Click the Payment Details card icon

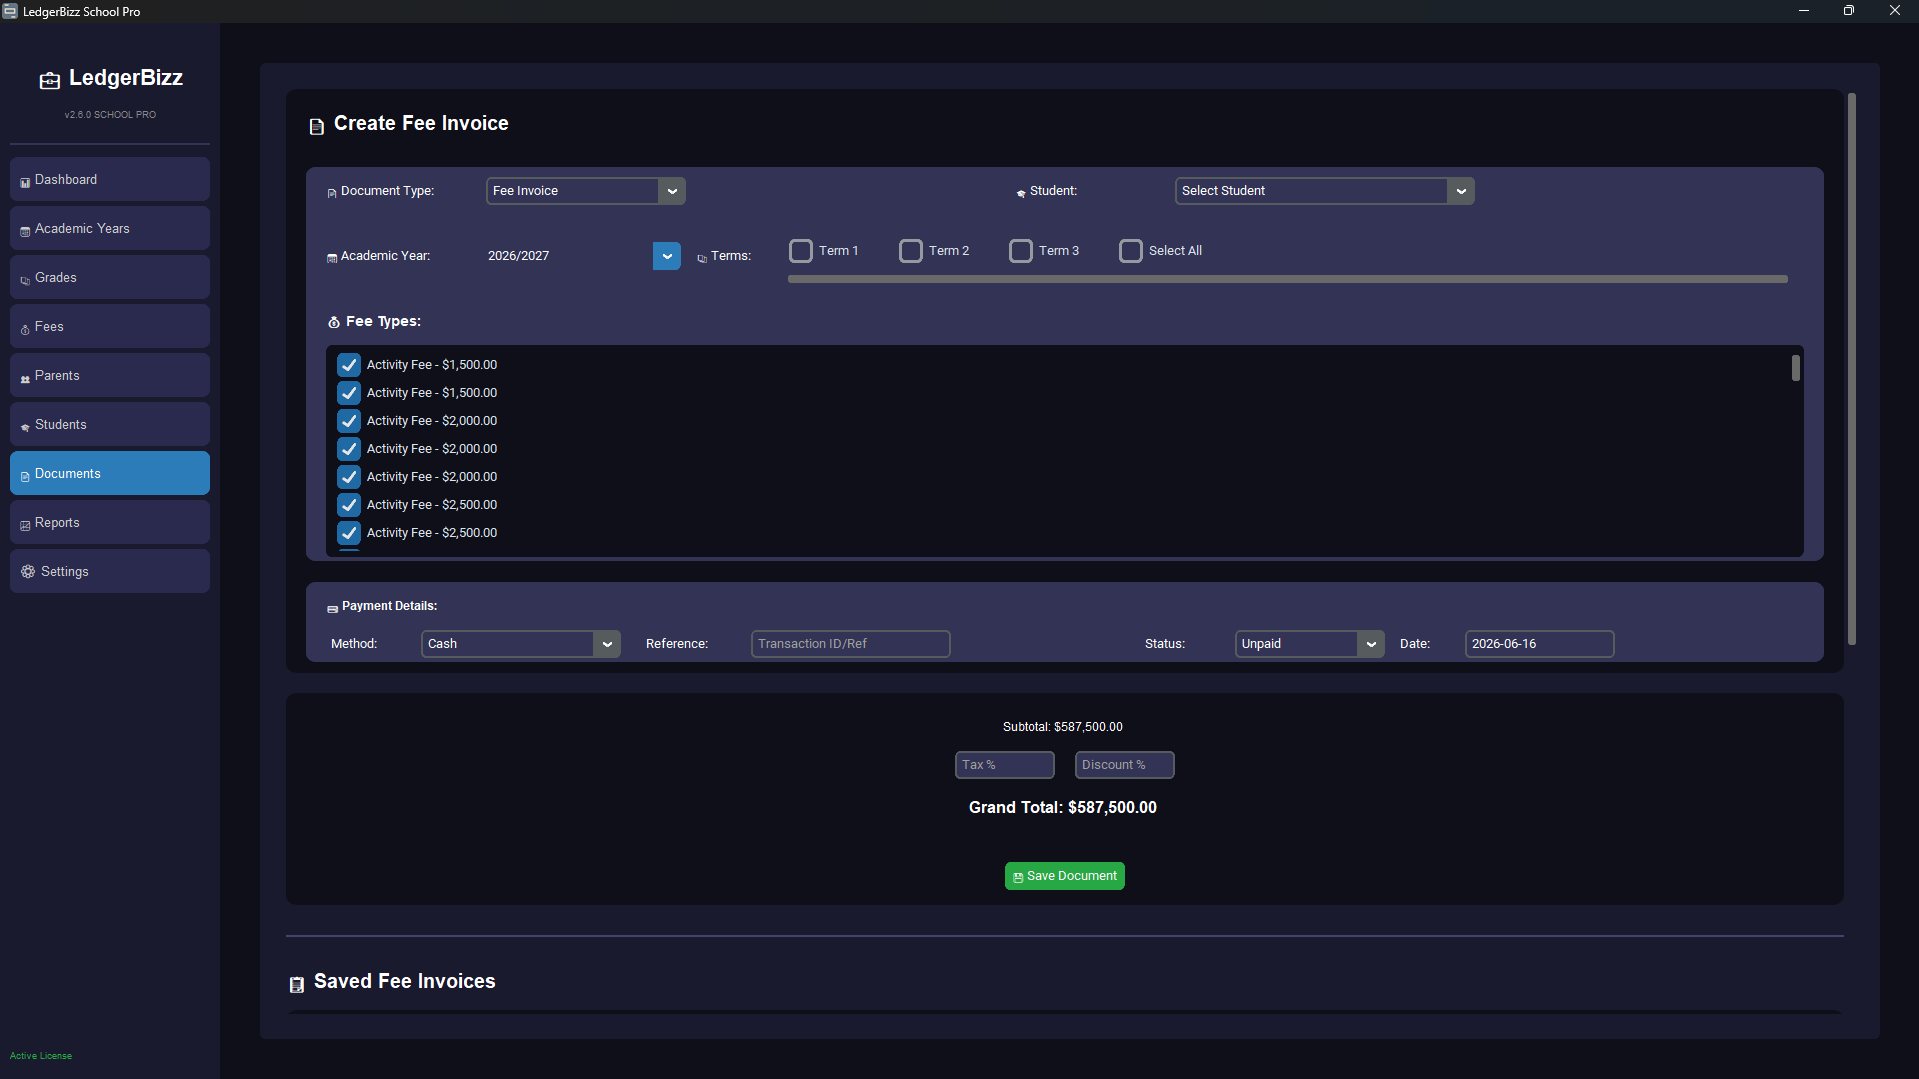coord(333,609)
